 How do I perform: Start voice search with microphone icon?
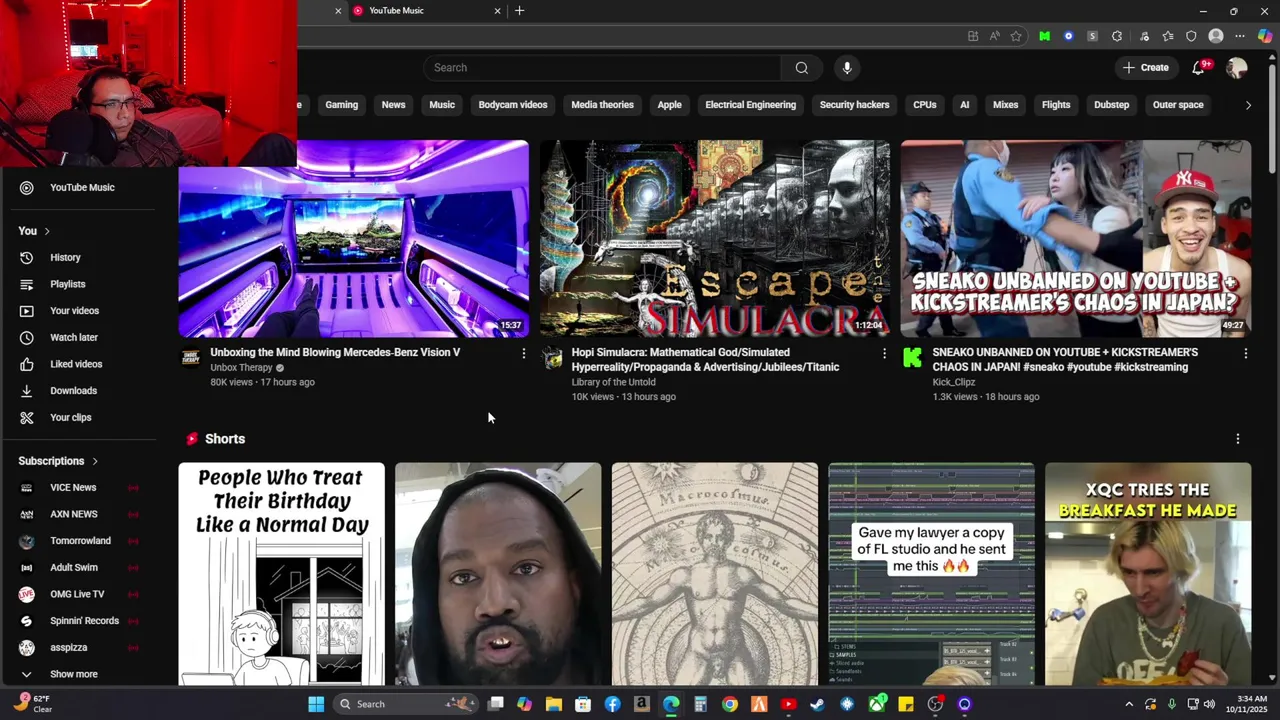[847, 68]
